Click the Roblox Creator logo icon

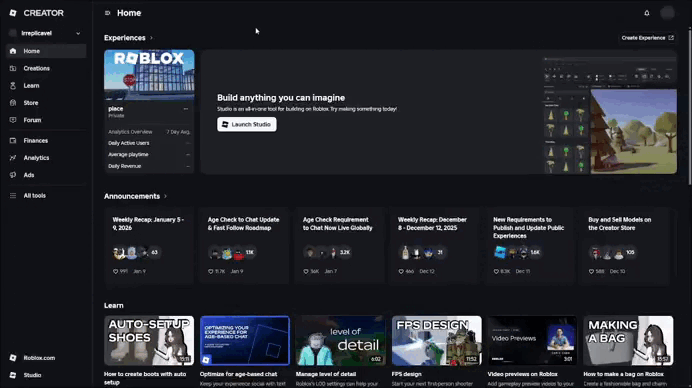coord(13,13)
